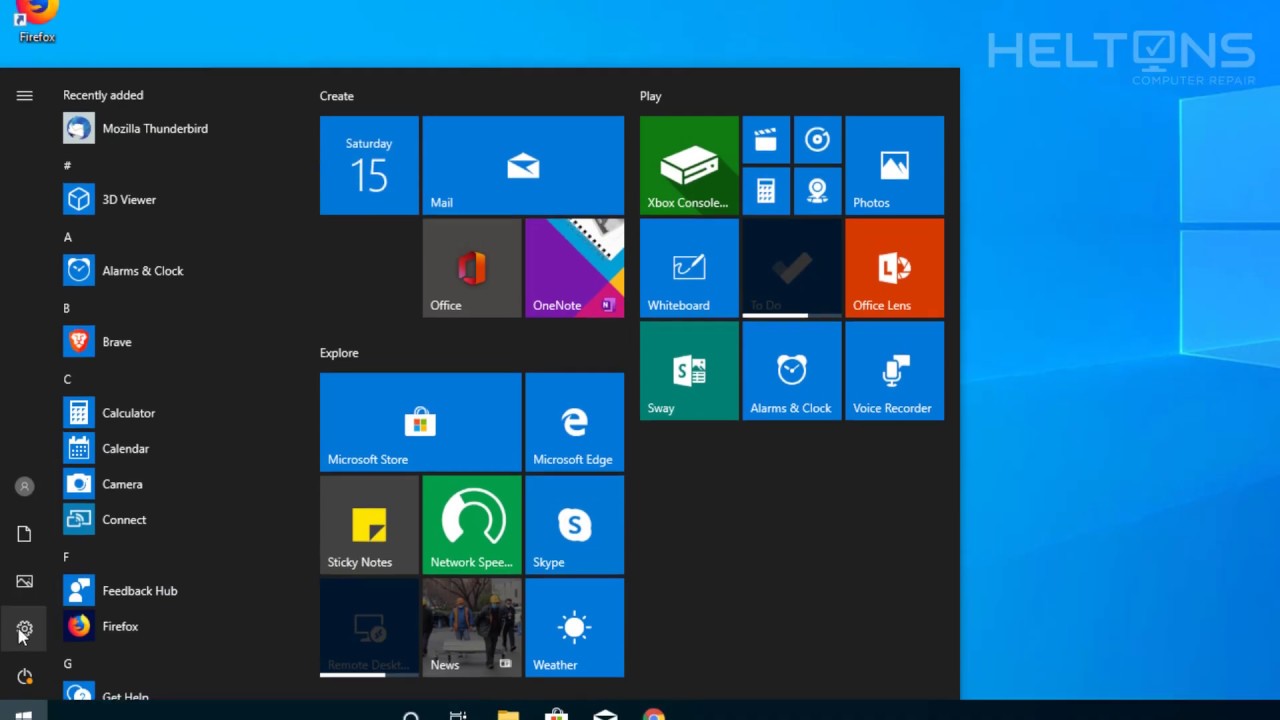Open the Calculator small tile in Play

coord(766,191)
